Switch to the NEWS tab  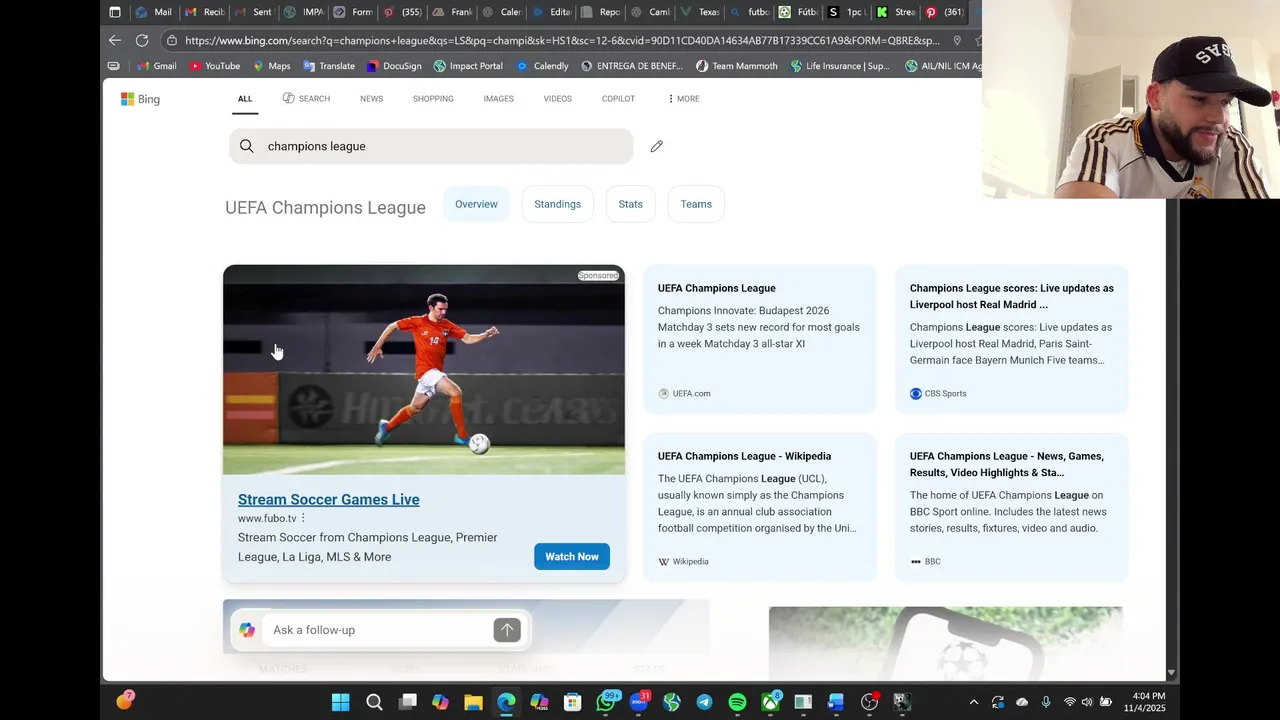tap(371, 98)
